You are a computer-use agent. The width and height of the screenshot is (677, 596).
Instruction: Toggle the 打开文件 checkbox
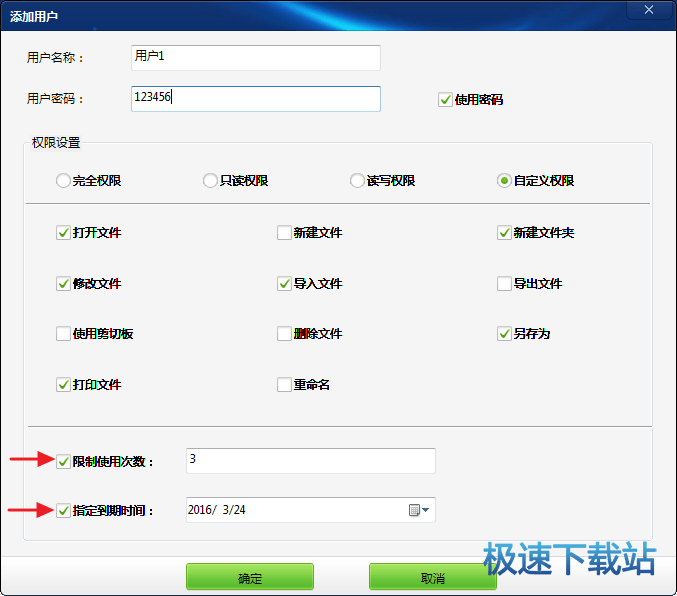point(63,233)
